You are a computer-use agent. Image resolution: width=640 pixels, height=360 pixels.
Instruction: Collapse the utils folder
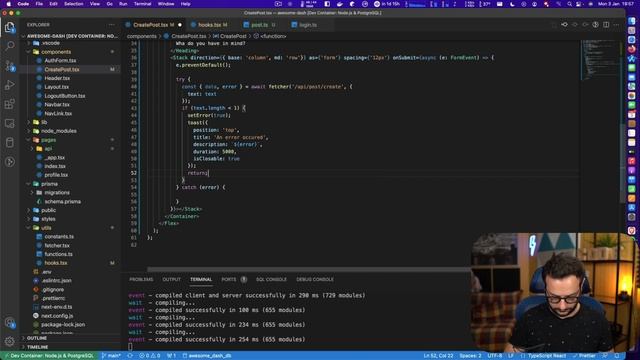[x=46, y=228]
